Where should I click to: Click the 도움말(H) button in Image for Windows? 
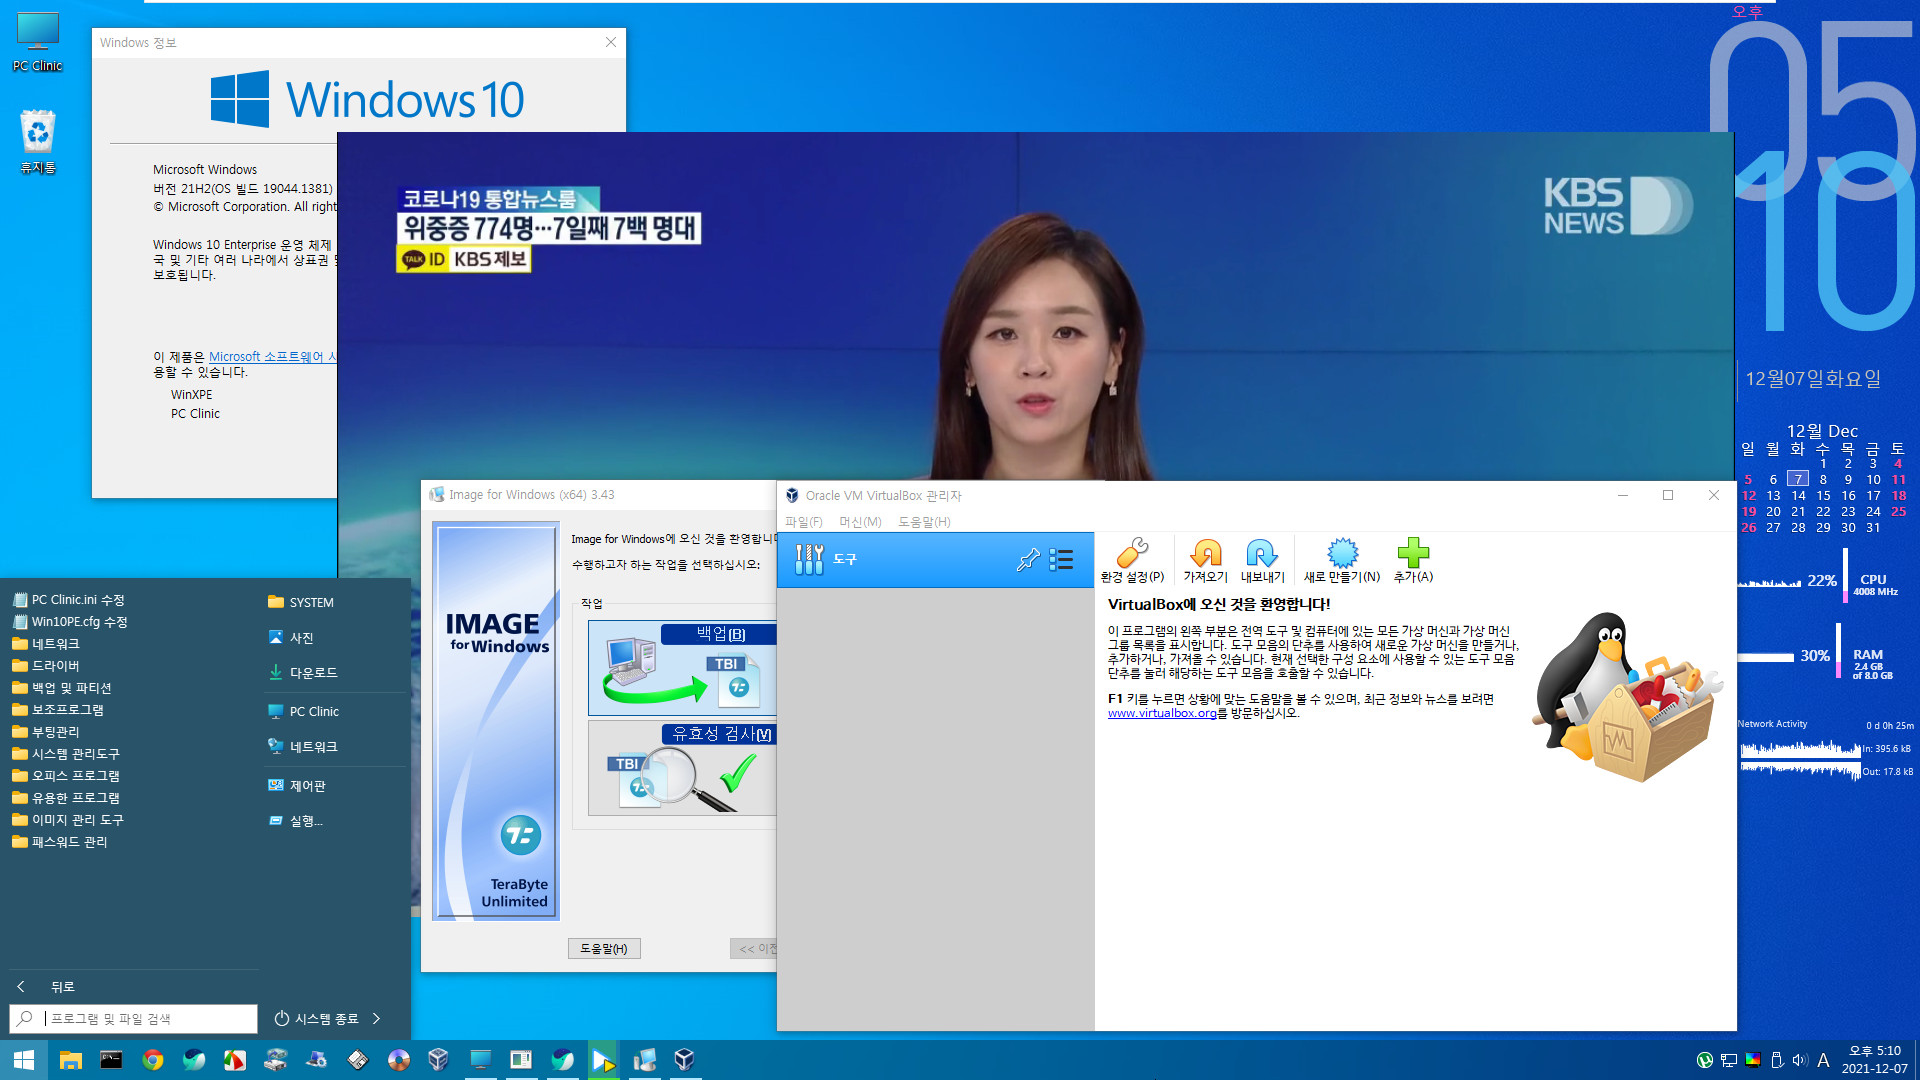click(x=604, y=948)
